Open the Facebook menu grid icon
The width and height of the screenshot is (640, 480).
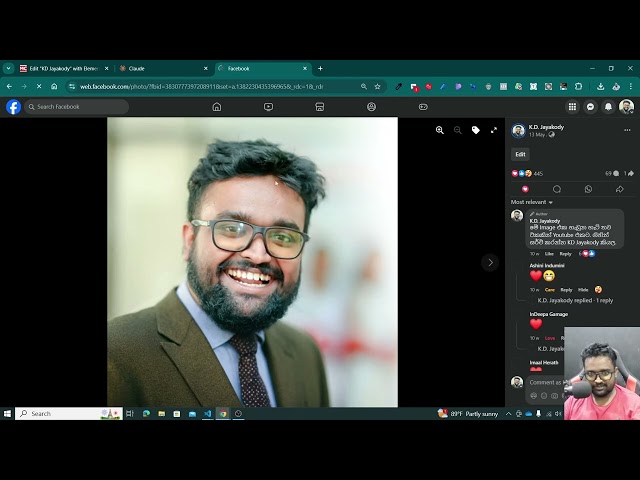tap(572, 107)
